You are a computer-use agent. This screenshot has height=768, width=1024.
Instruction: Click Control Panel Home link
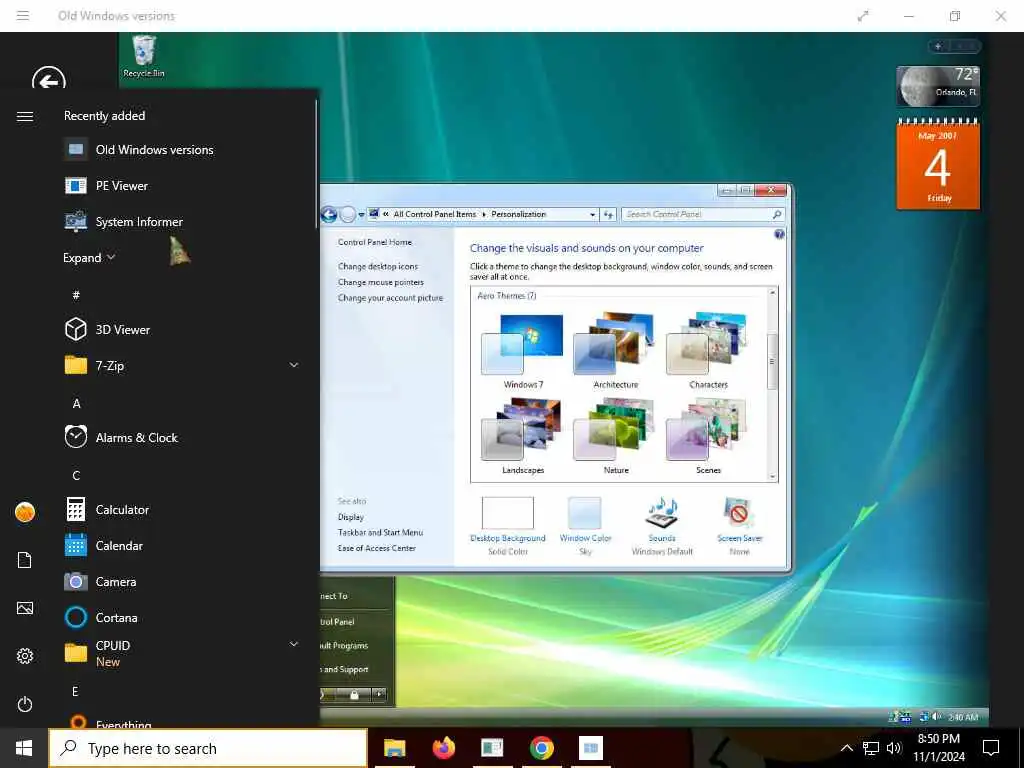[375, 242]
